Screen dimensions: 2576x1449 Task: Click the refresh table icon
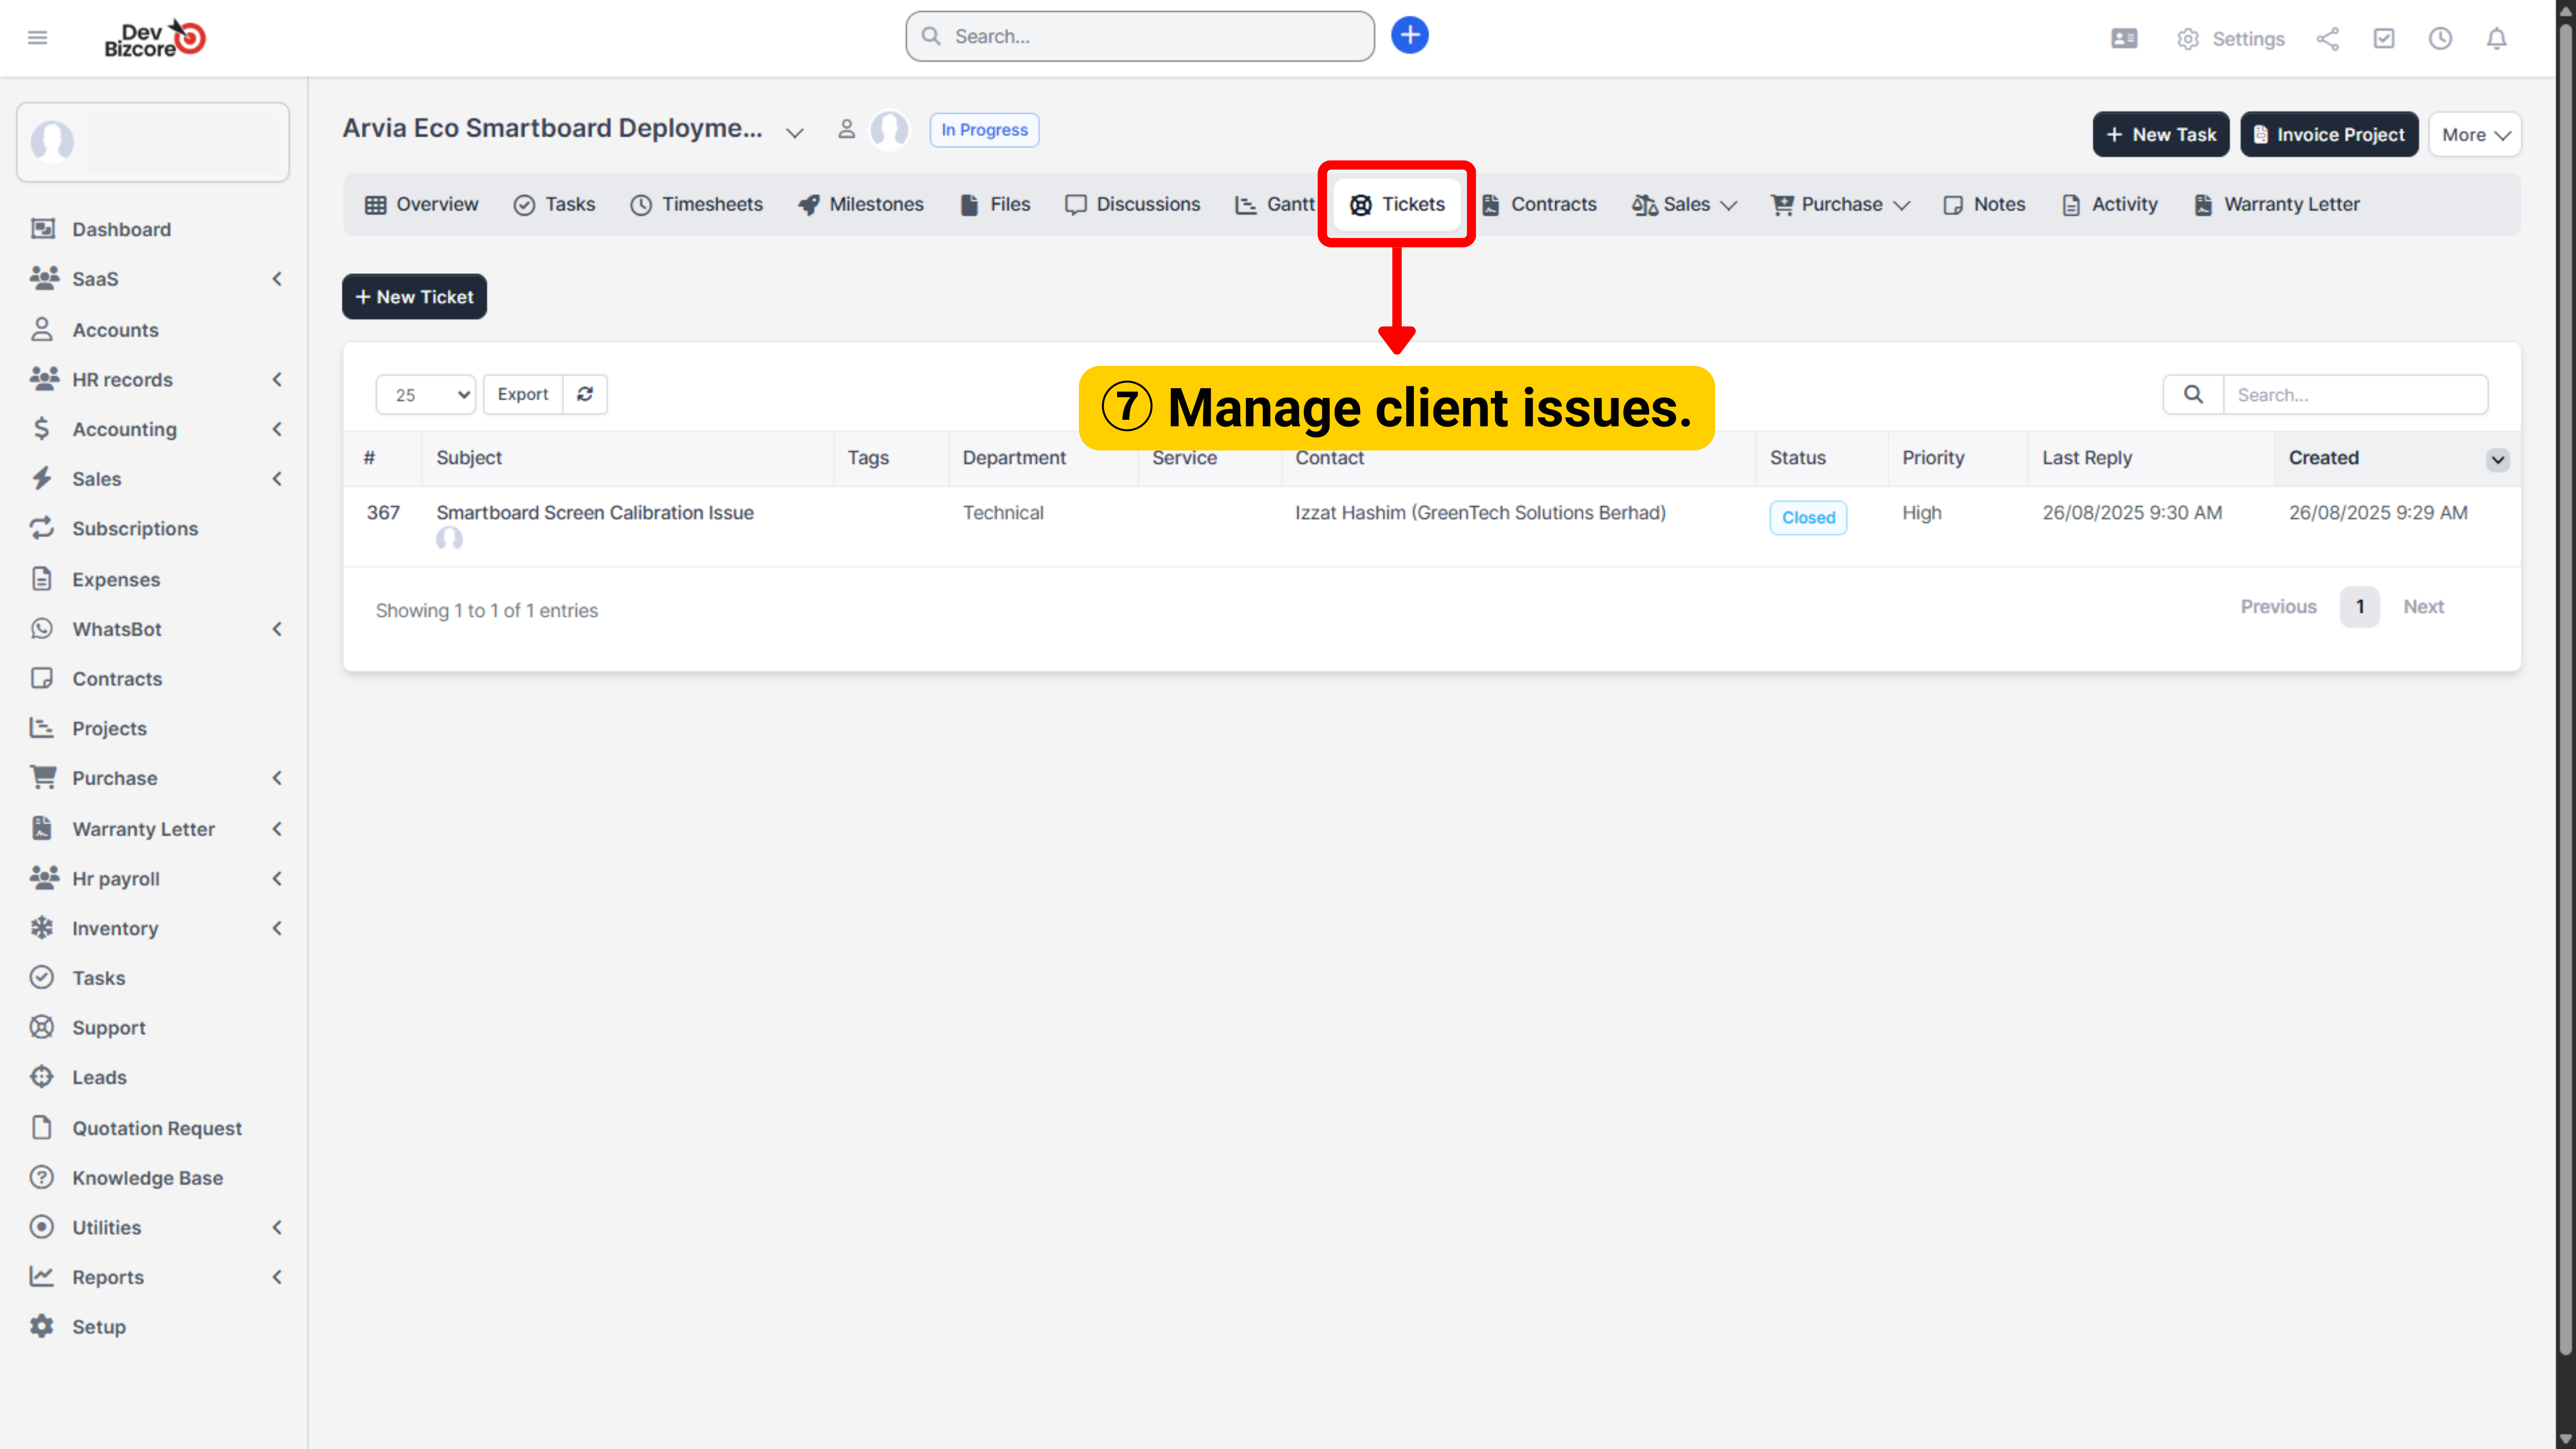[x=585, y=394]
